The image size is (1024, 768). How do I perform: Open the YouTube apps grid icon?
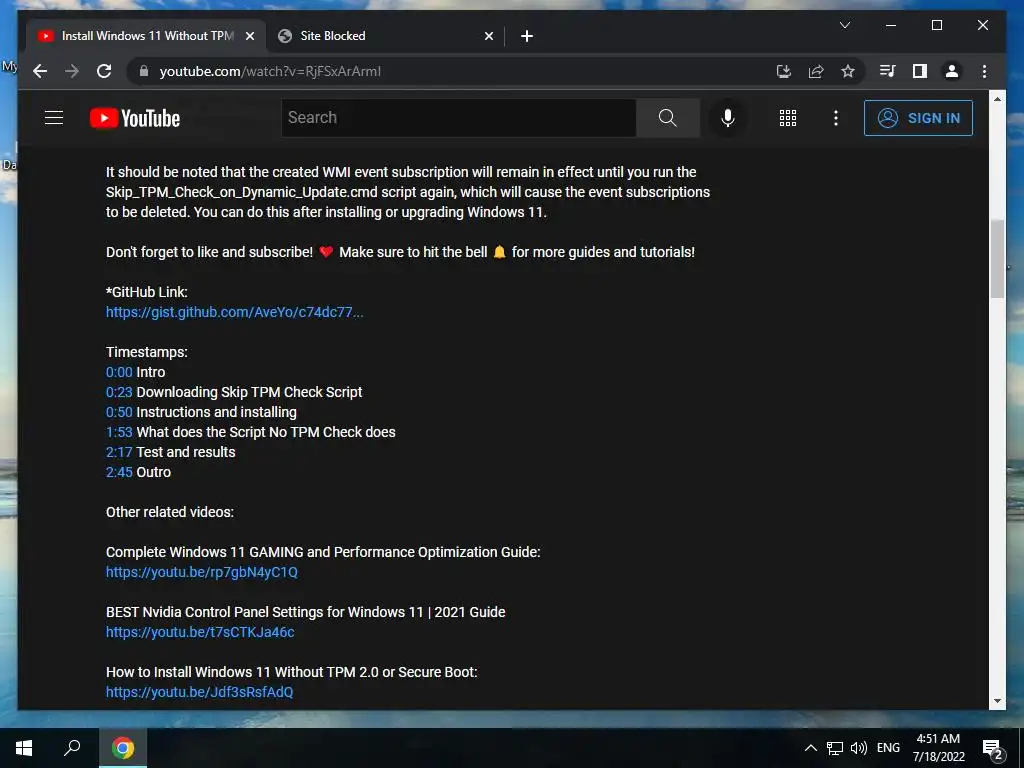click(x=788, y=118)
